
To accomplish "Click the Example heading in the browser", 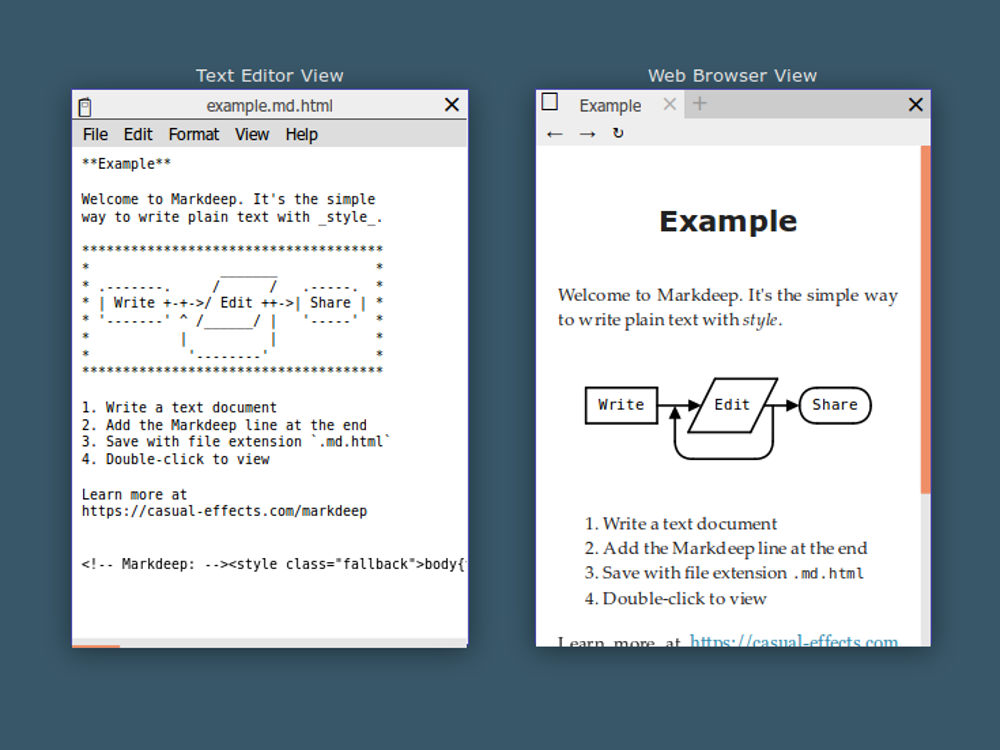I will click(728, 221).
